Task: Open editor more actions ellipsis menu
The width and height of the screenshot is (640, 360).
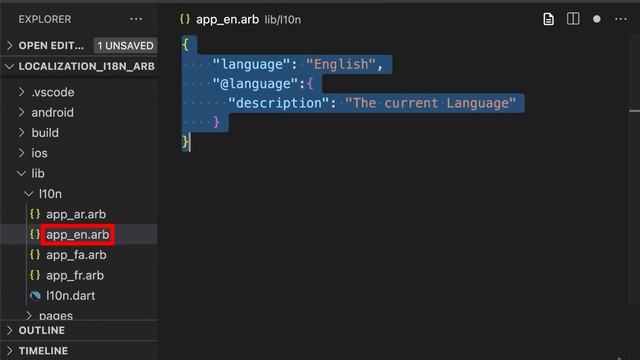Action: tap(620, 19)
